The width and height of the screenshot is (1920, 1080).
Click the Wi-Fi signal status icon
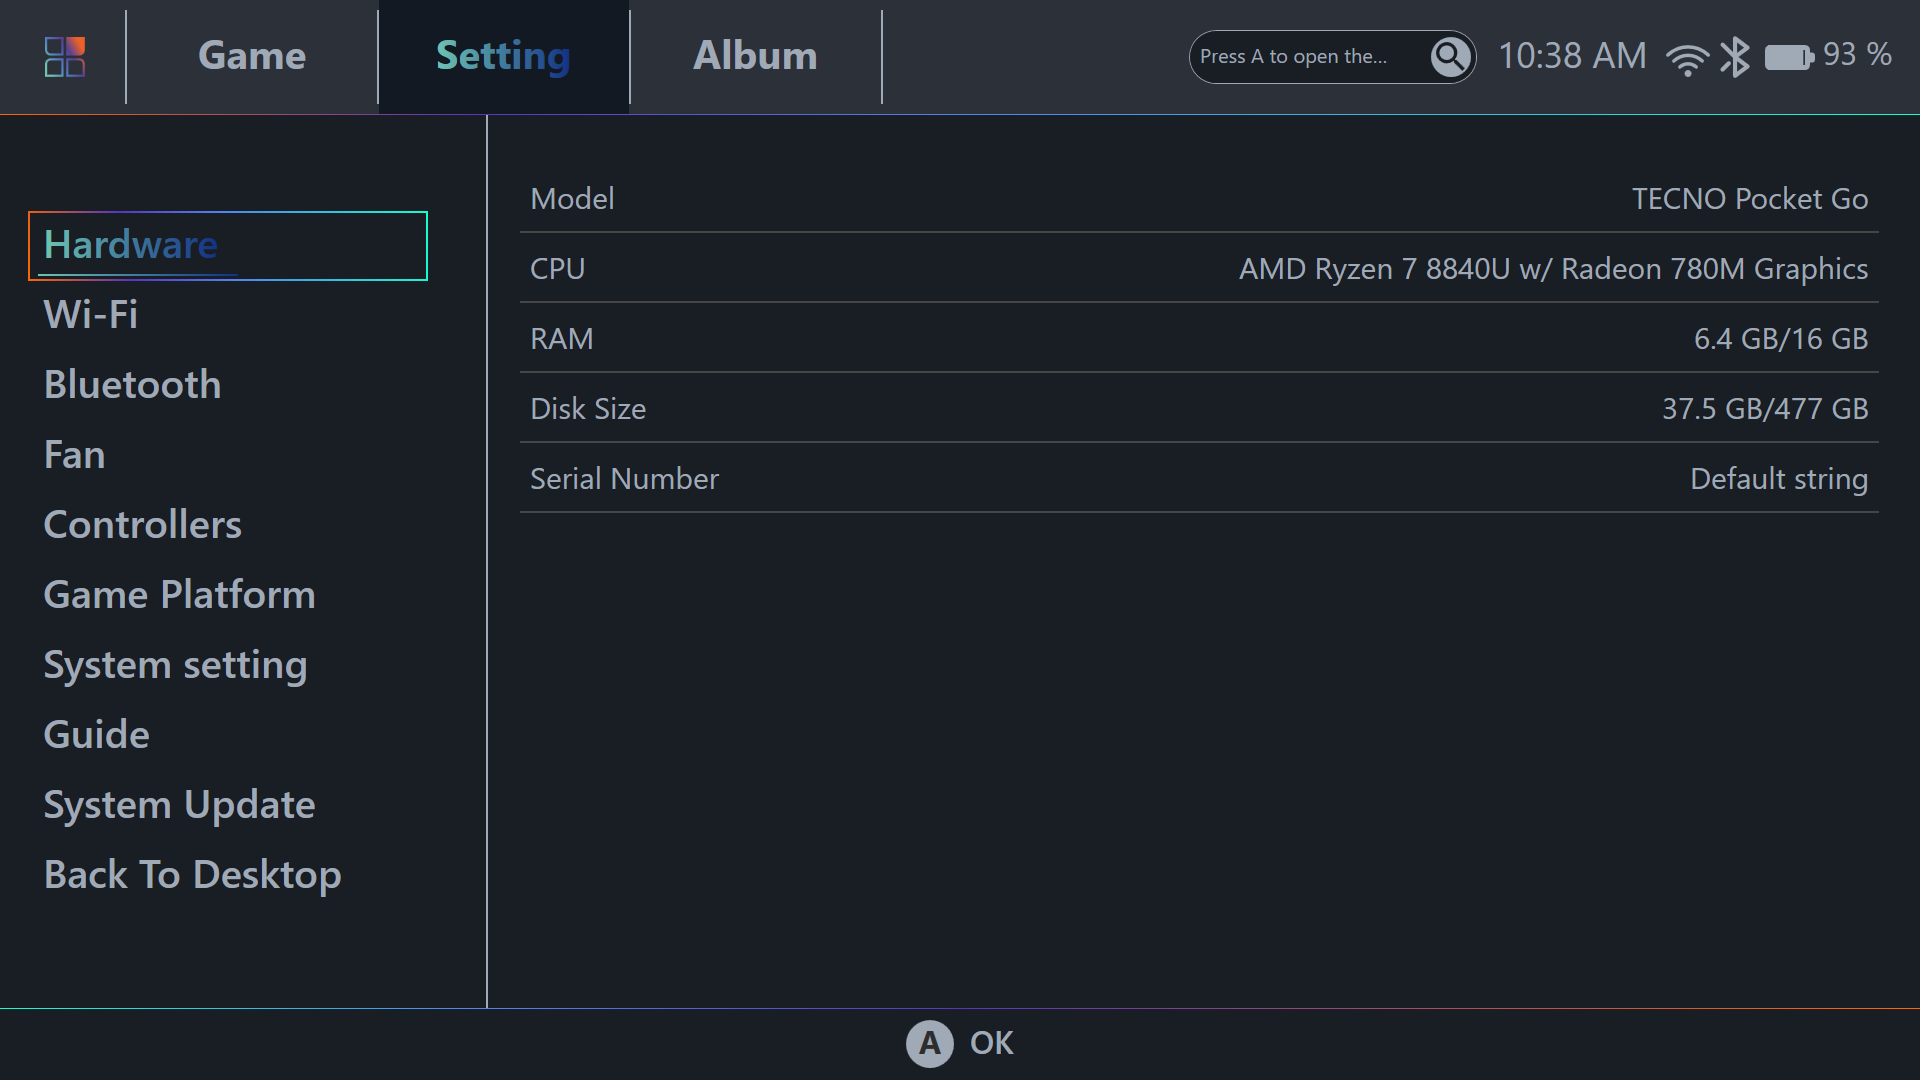(1687, 59)
